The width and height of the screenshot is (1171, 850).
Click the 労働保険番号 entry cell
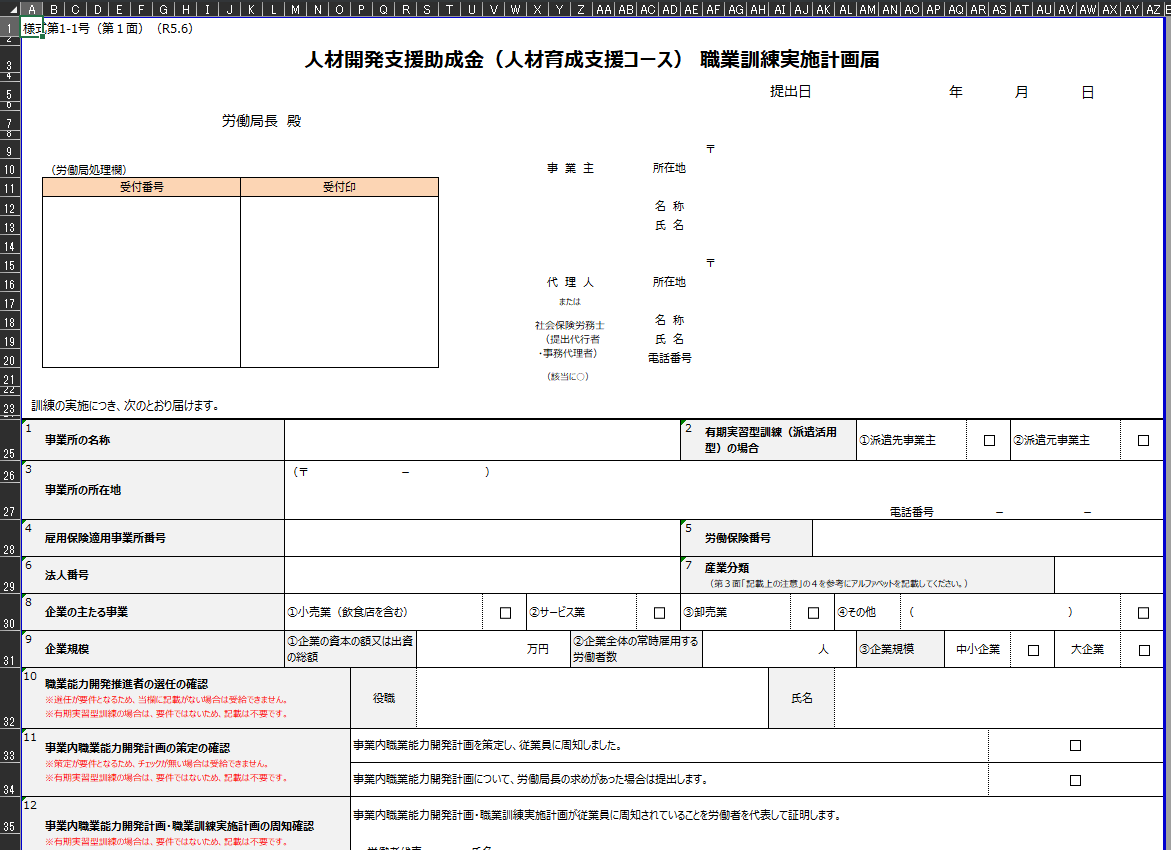coord(988,538)
